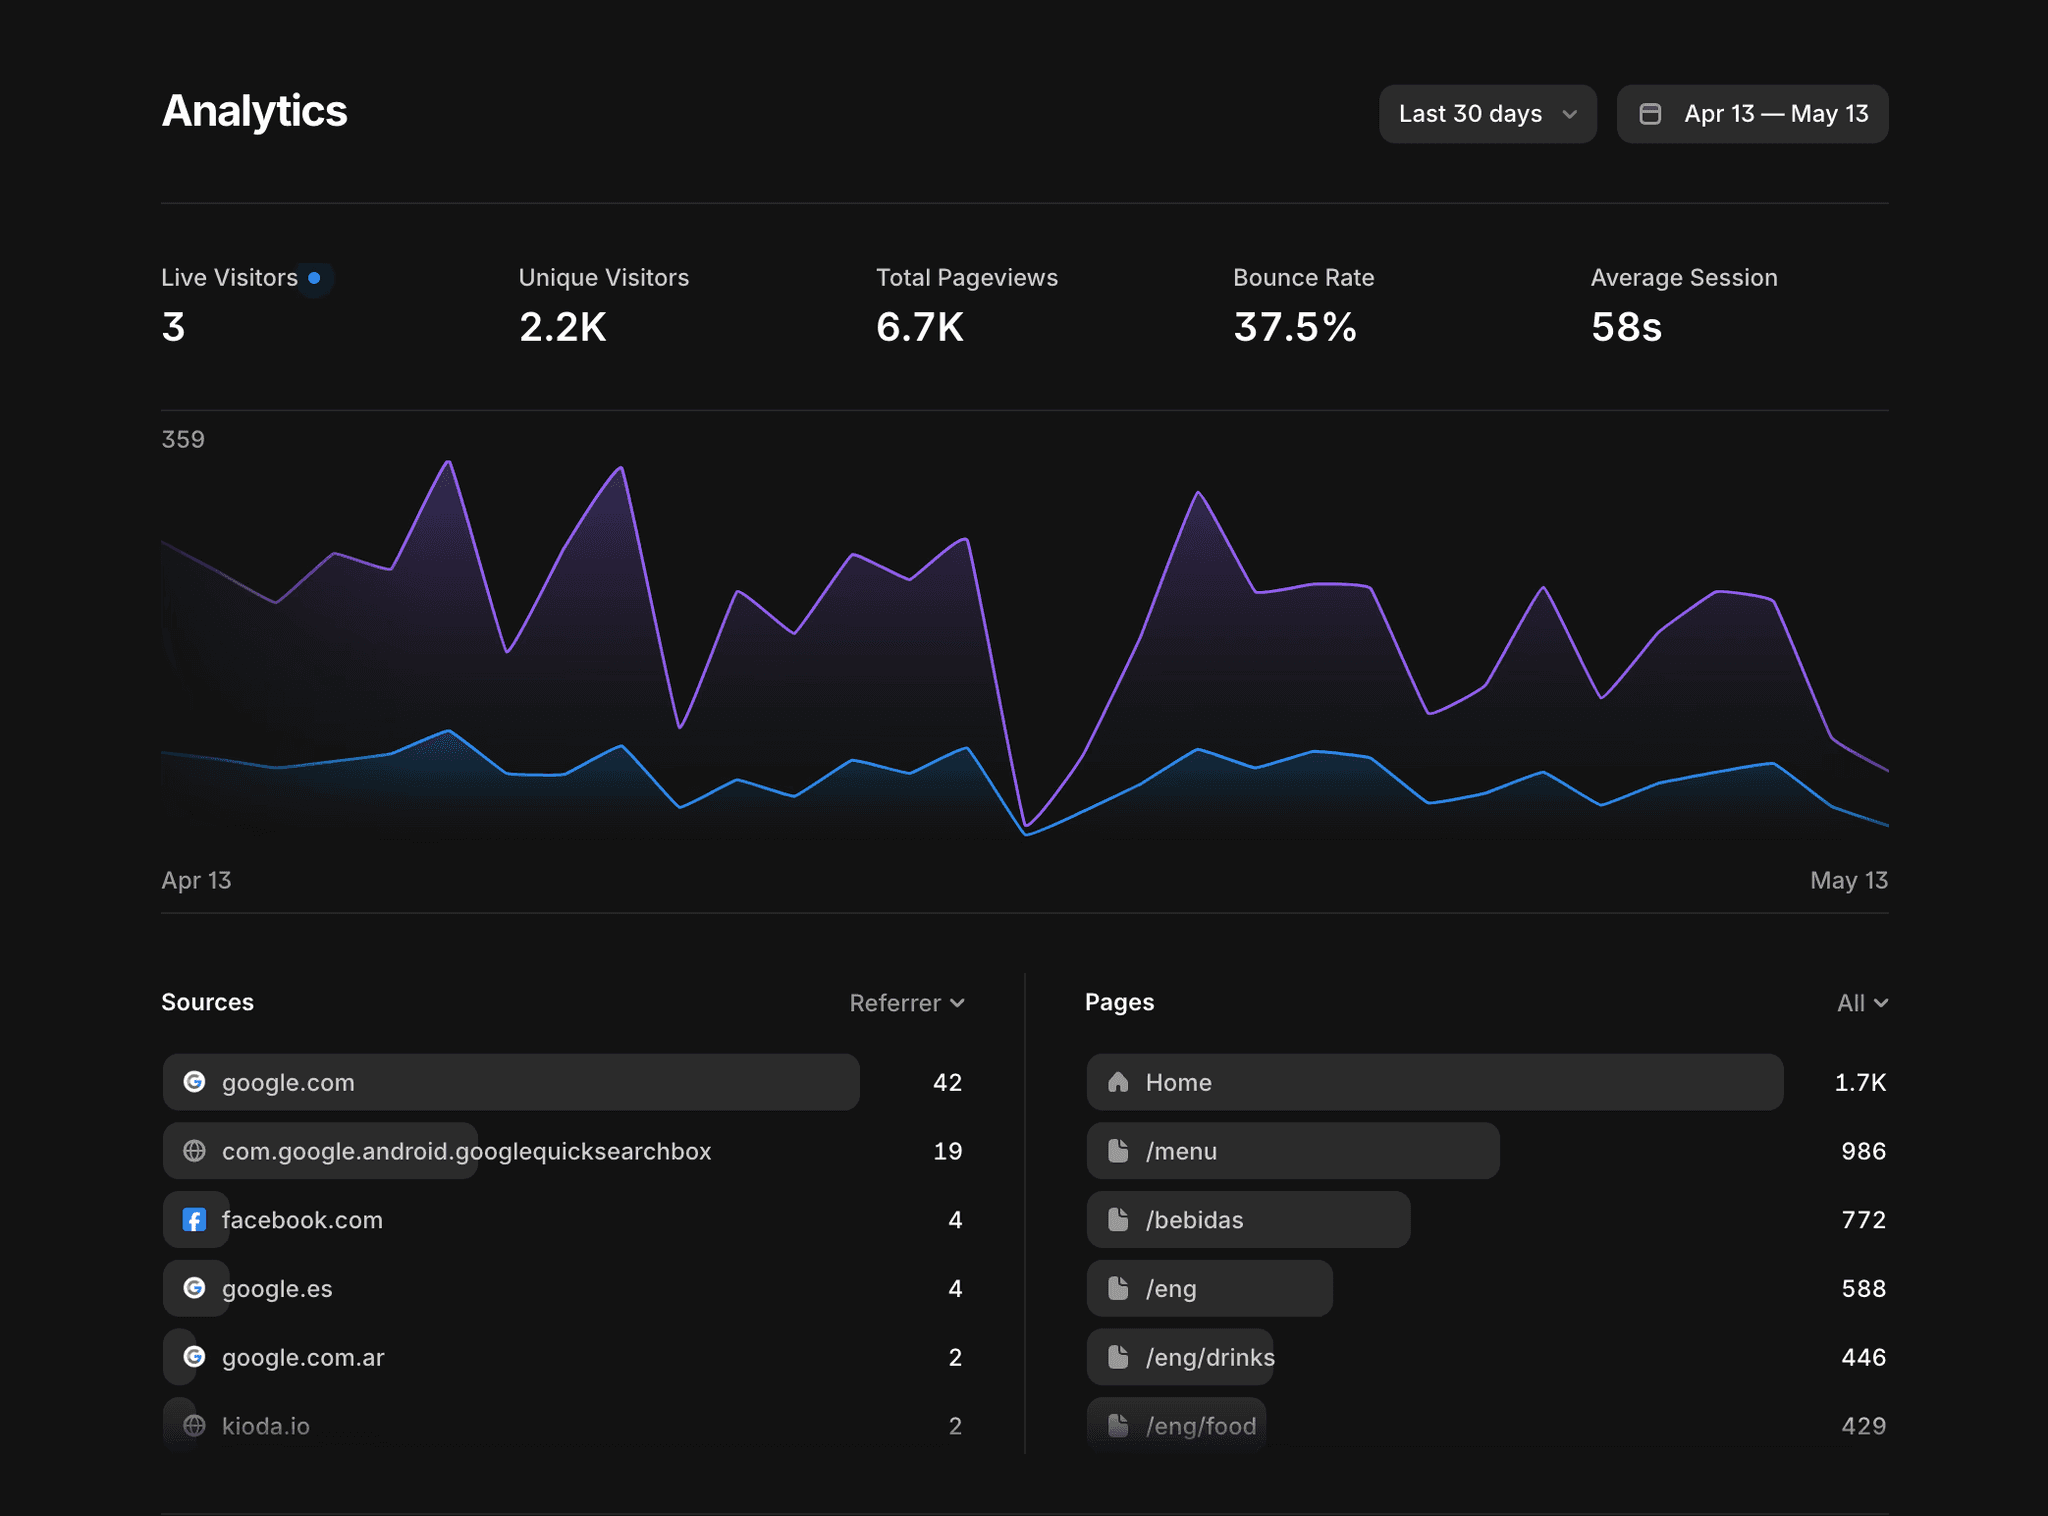Image resolution: width=2048 pixels, height=1516 pixels.
Task: Click the globe icon beside com.google.android.googlequicksearchbox
Action: tap(195, 1151)
